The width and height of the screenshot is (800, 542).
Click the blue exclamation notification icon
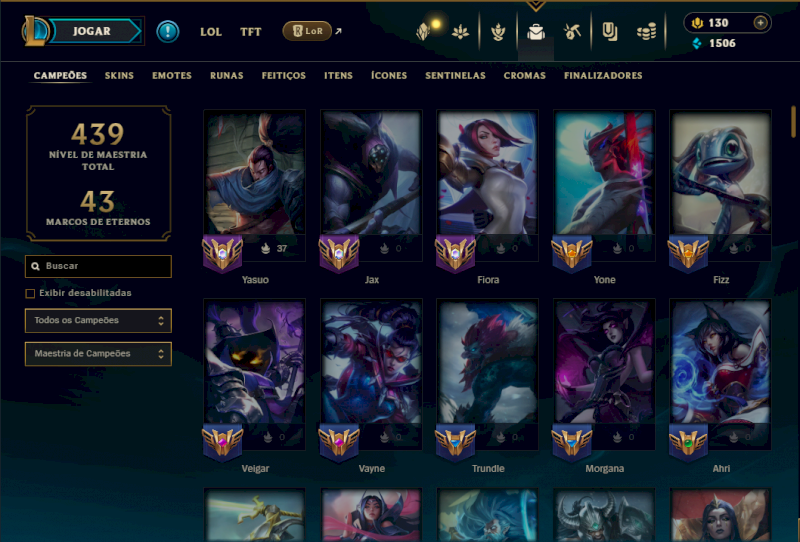(x=167, y=32)
